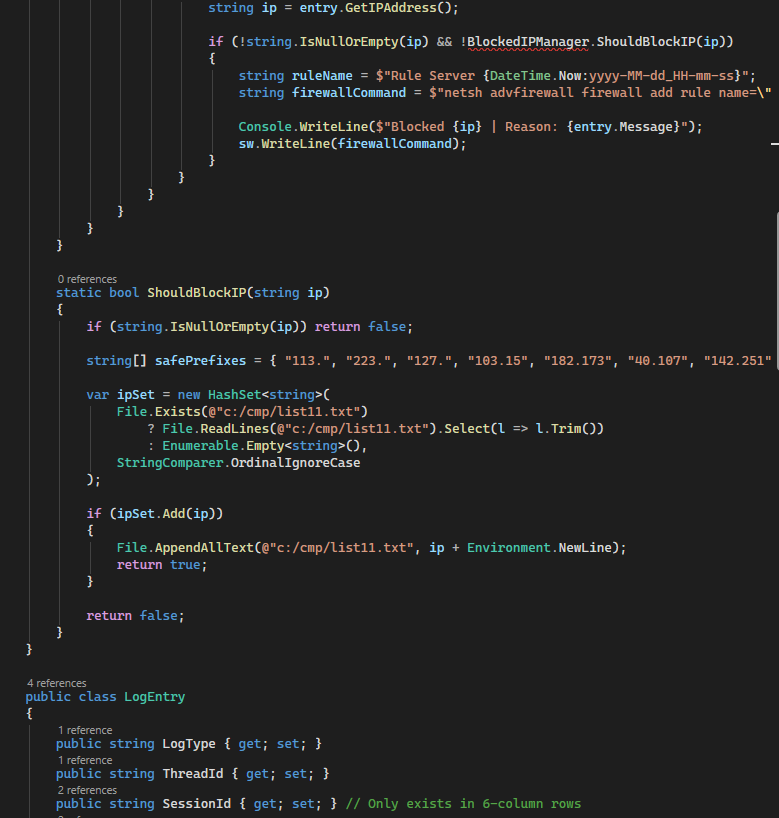
Task: Click the ruleName variable declaration
Action: click(x=322, y=76)
